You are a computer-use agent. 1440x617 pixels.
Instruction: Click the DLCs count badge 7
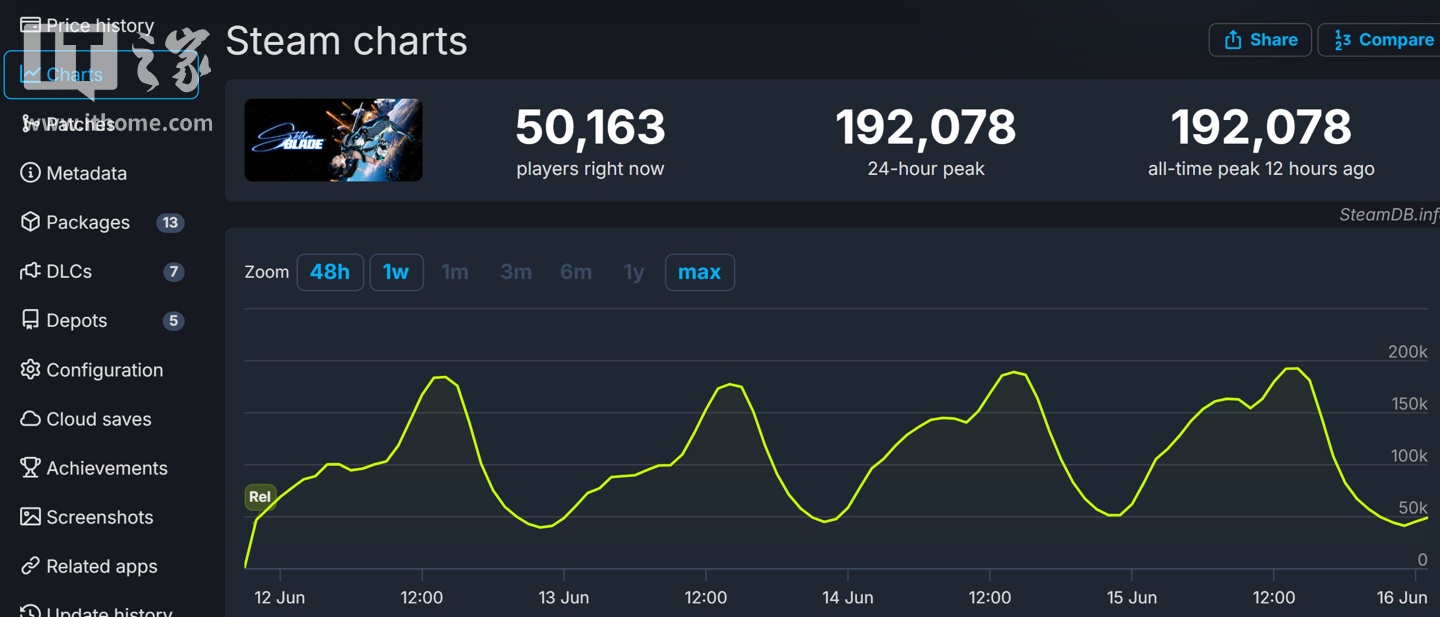tap(174, 271)
